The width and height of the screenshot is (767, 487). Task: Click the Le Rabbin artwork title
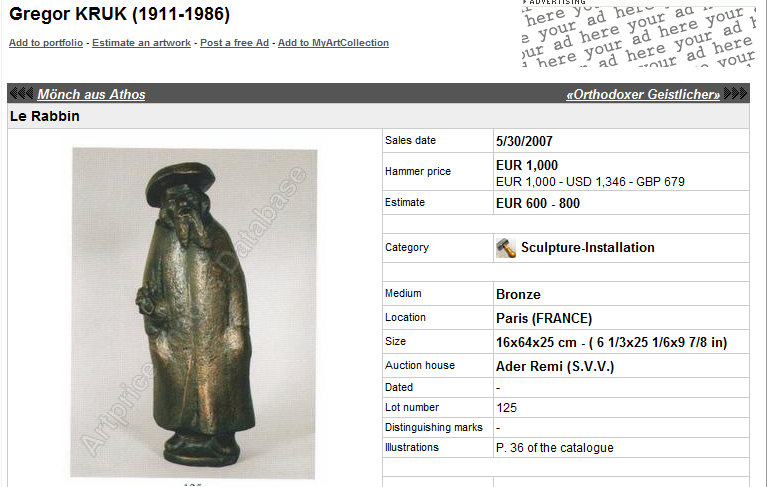click(45, 116)
